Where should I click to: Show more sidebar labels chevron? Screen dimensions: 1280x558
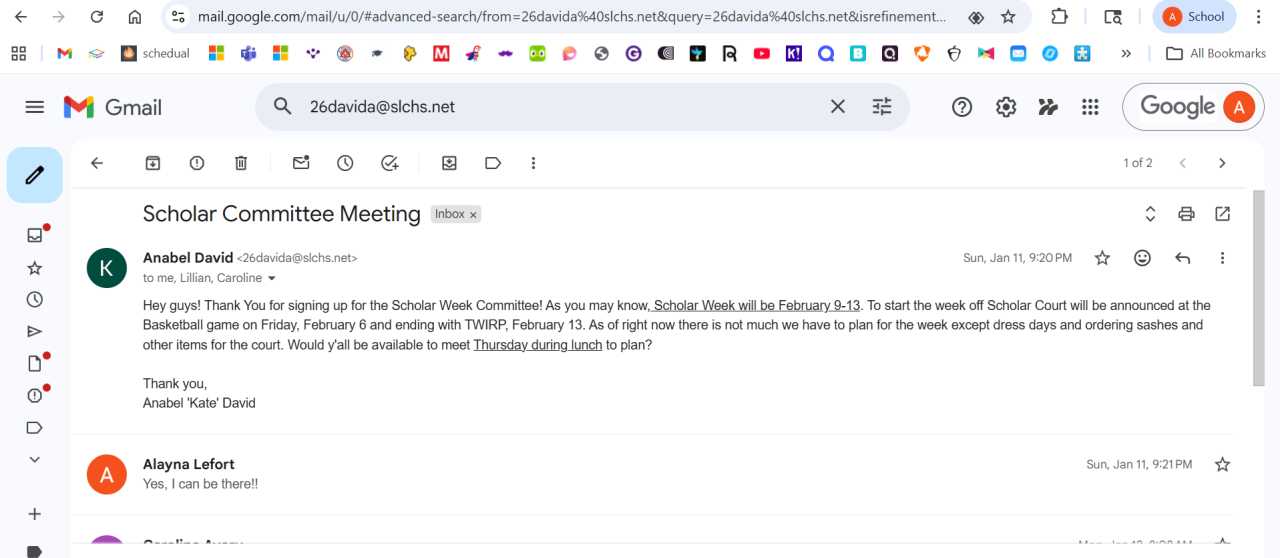click(35, 460)
